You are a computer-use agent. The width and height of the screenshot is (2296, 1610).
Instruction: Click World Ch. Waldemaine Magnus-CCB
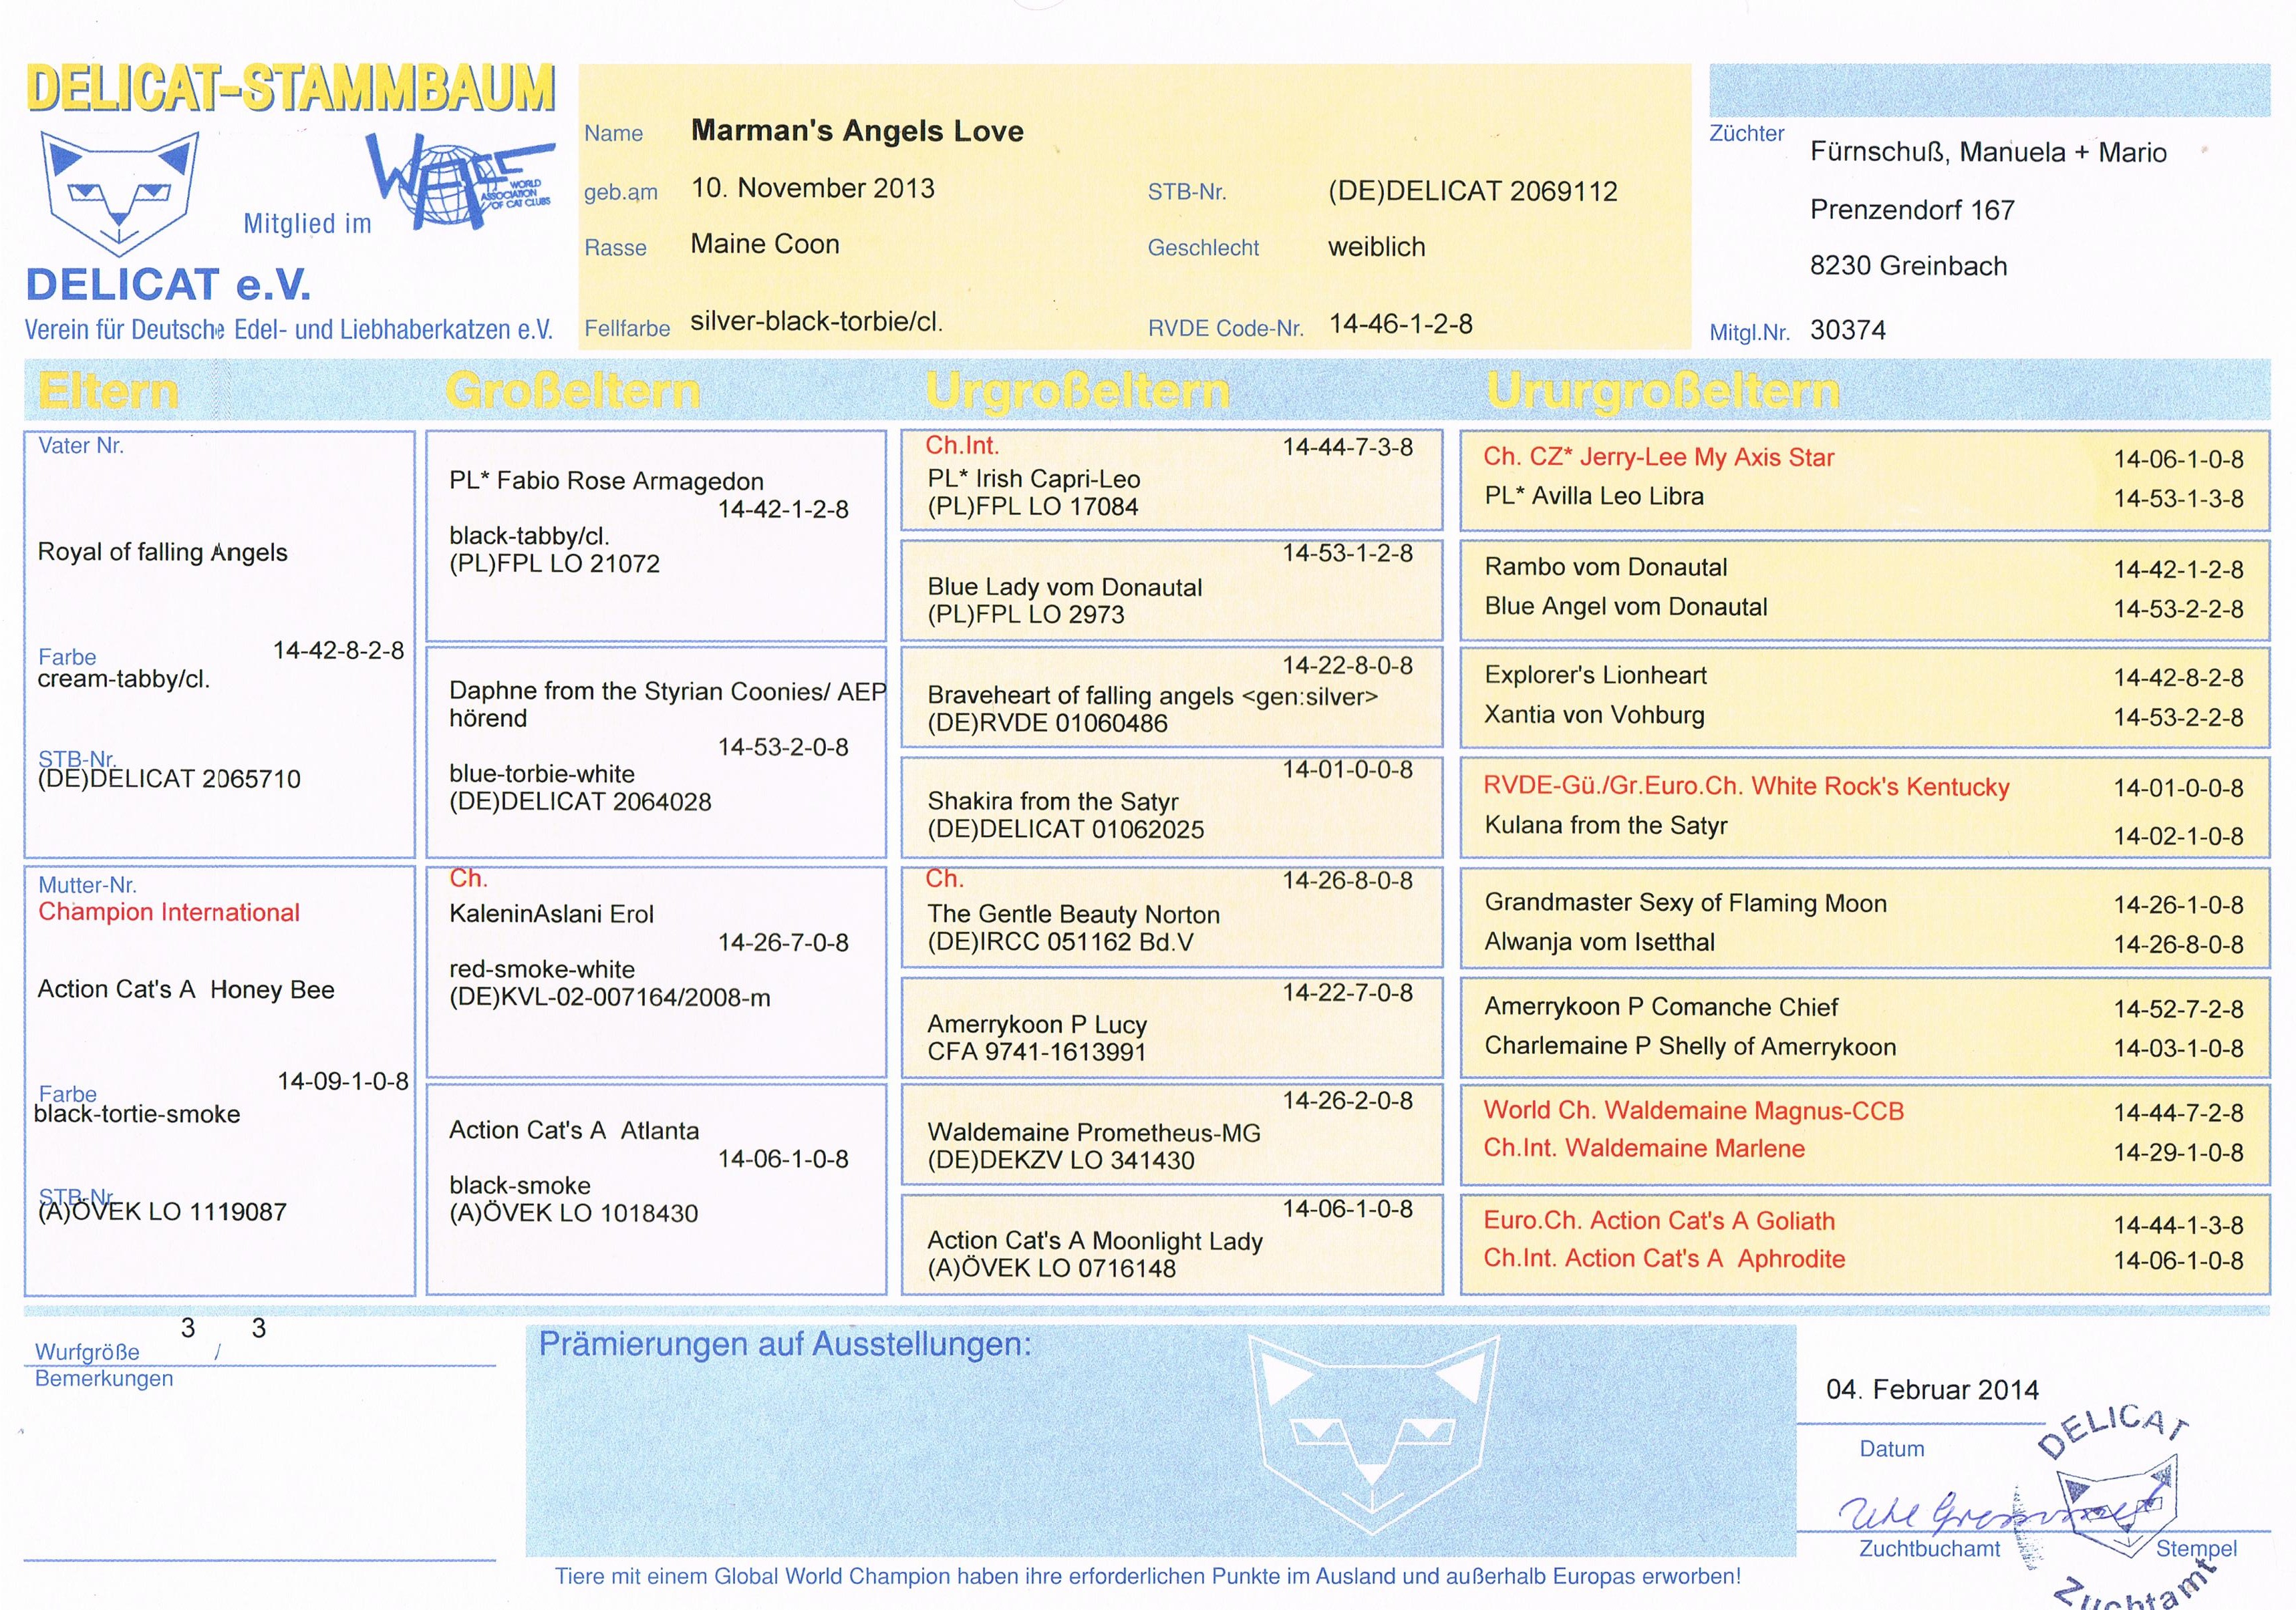[1693, 1111]
